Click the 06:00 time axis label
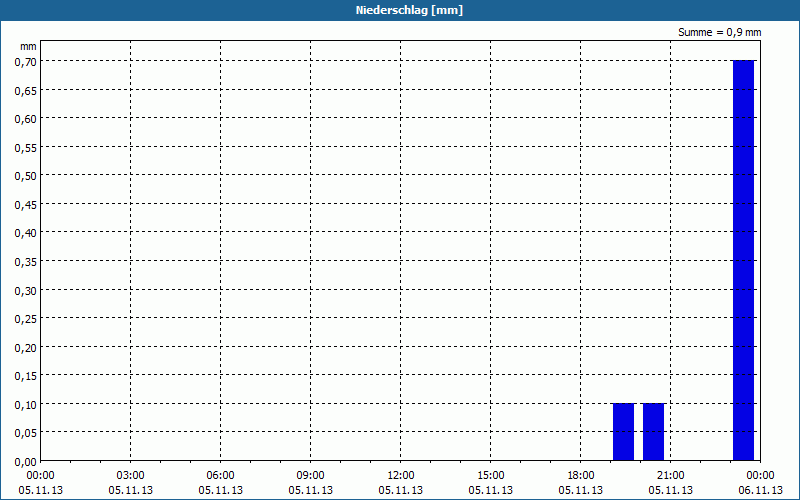This screenshot has width=800, height=500. pyautogui.click(x=220, y=475)
